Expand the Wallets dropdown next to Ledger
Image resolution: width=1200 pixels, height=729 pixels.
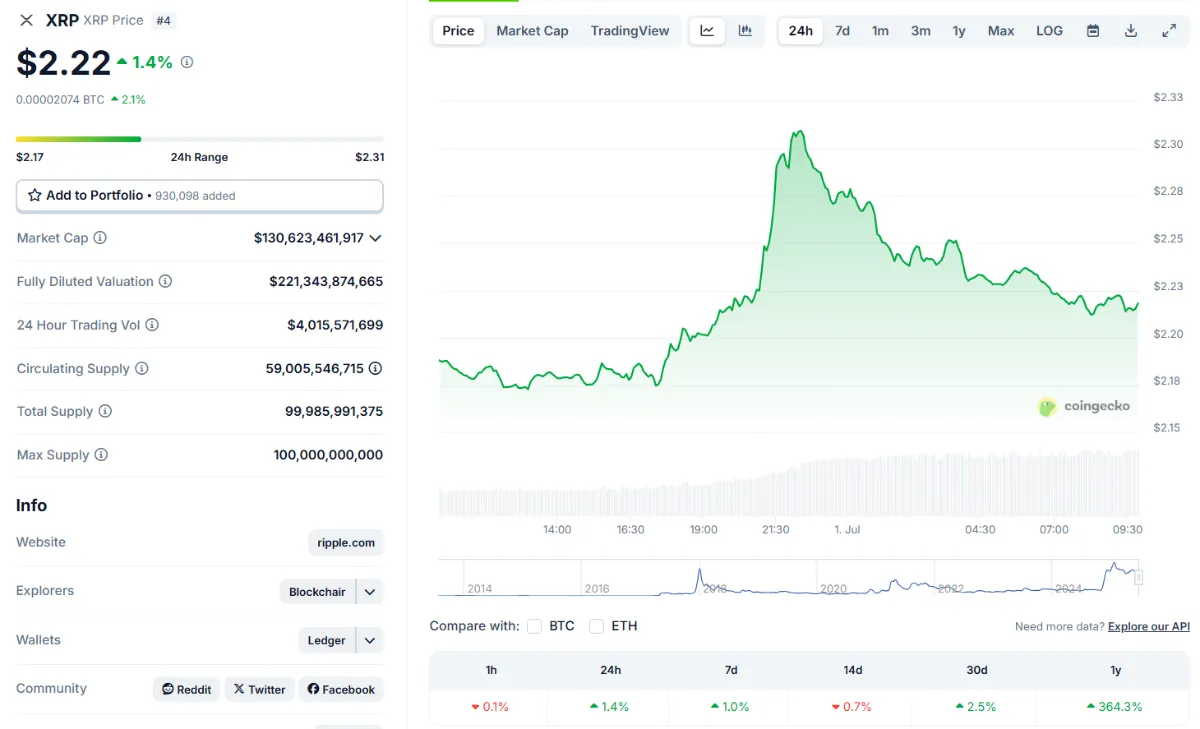(x=370, y=641)
